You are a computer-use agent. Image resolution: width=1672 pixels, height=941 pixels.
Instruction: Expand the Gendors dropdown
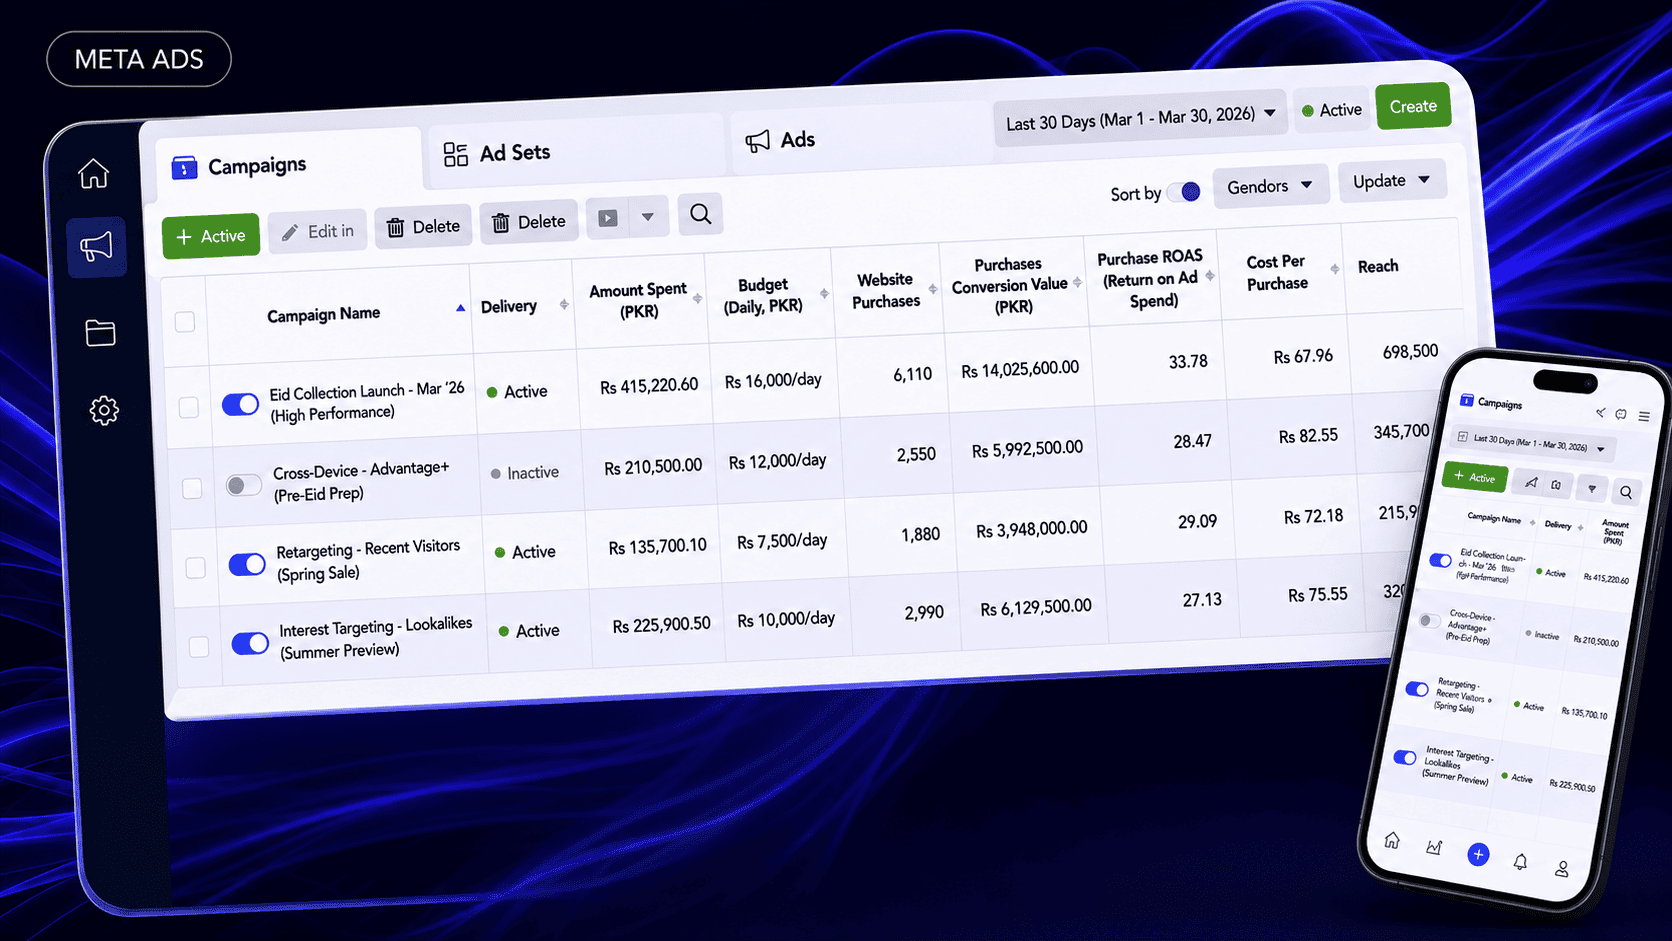(1270, 186)
